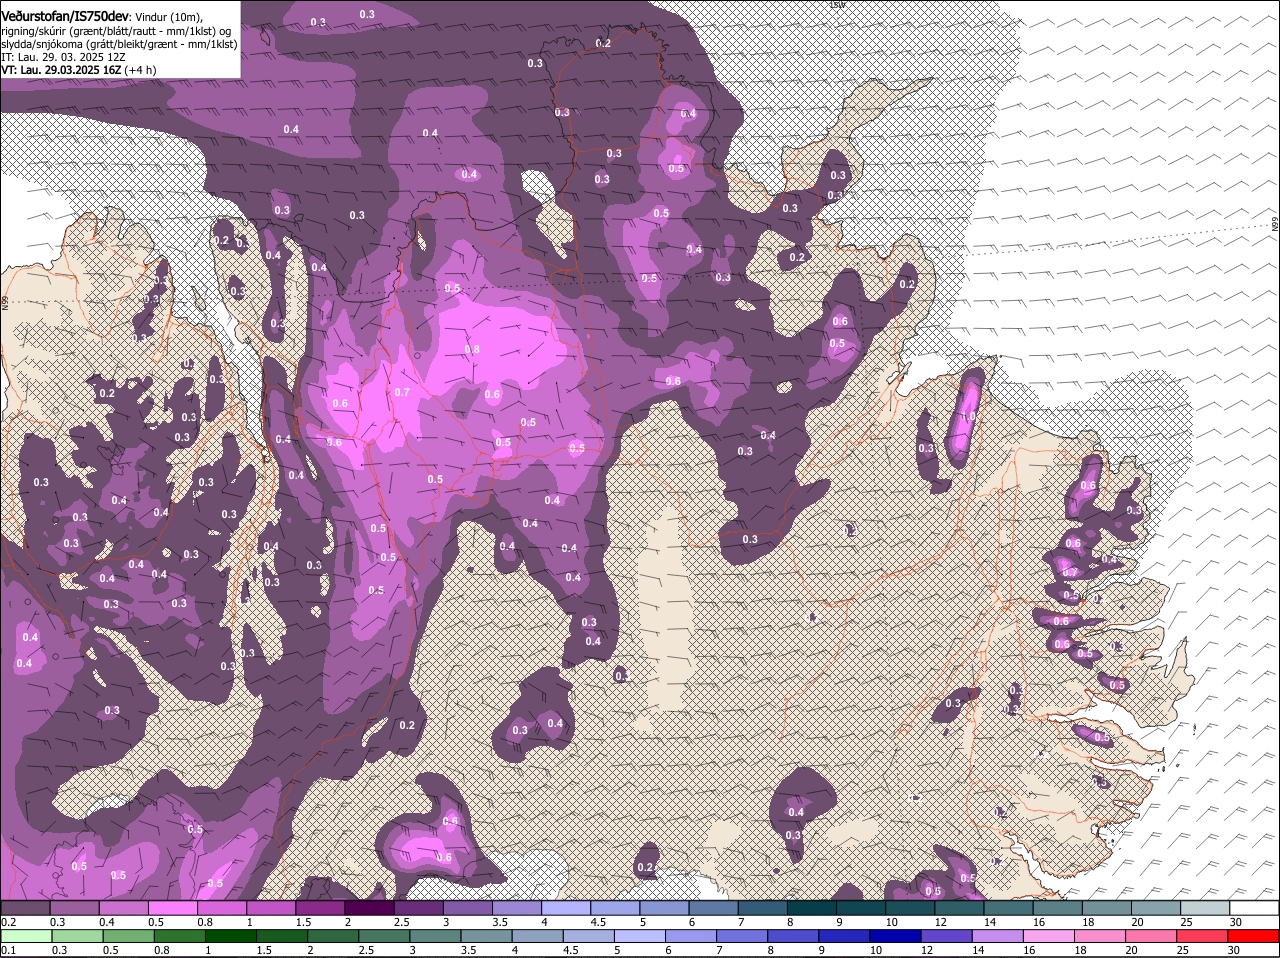
Task: Pick the 0.2–0.3 swatch in the upper legend row
Action: pos(25,908)
